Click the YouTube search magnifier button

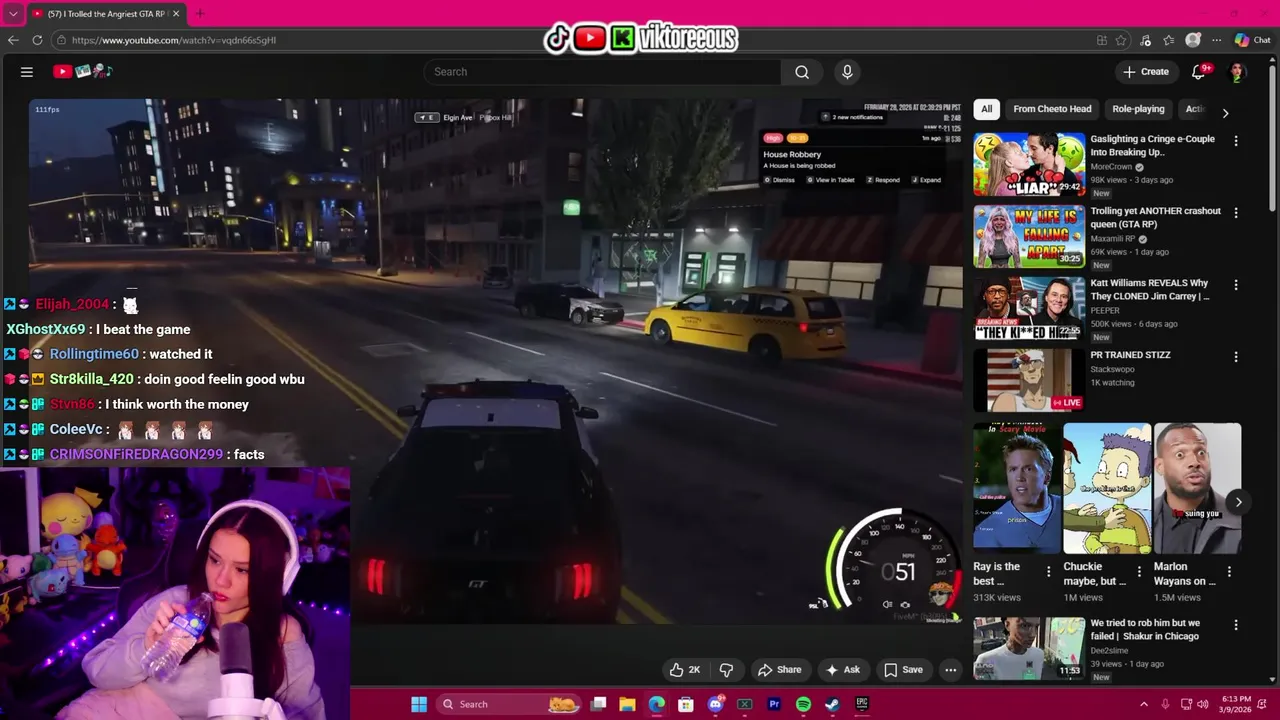[802, 72]
